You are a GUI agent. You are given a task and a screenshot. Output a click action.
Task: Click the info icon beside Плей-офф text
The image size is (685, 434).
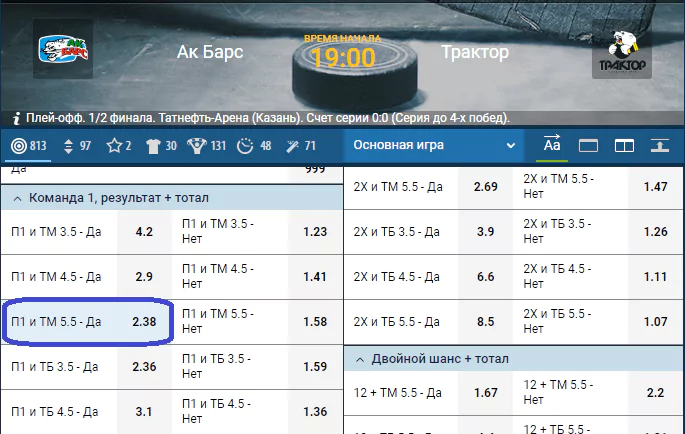click(16, 118)
